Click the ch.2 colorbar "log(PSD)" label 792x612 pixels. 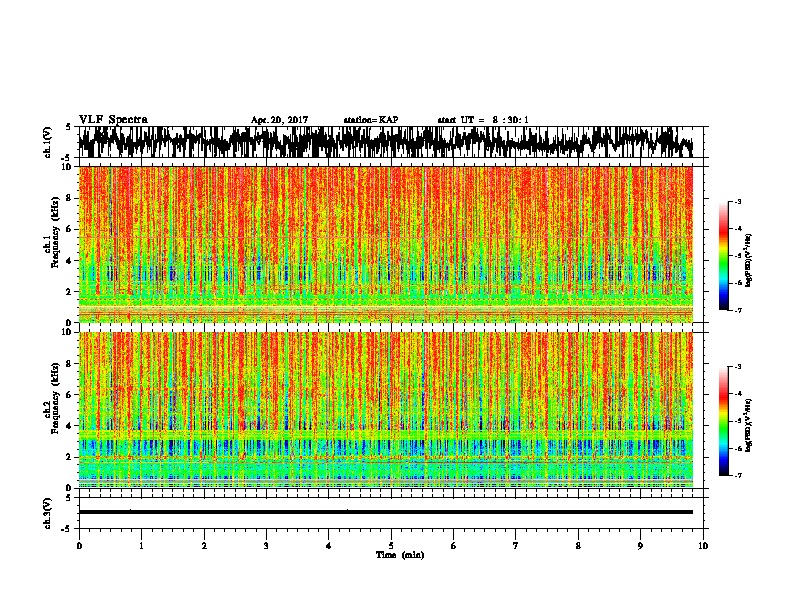coord(748,425)
